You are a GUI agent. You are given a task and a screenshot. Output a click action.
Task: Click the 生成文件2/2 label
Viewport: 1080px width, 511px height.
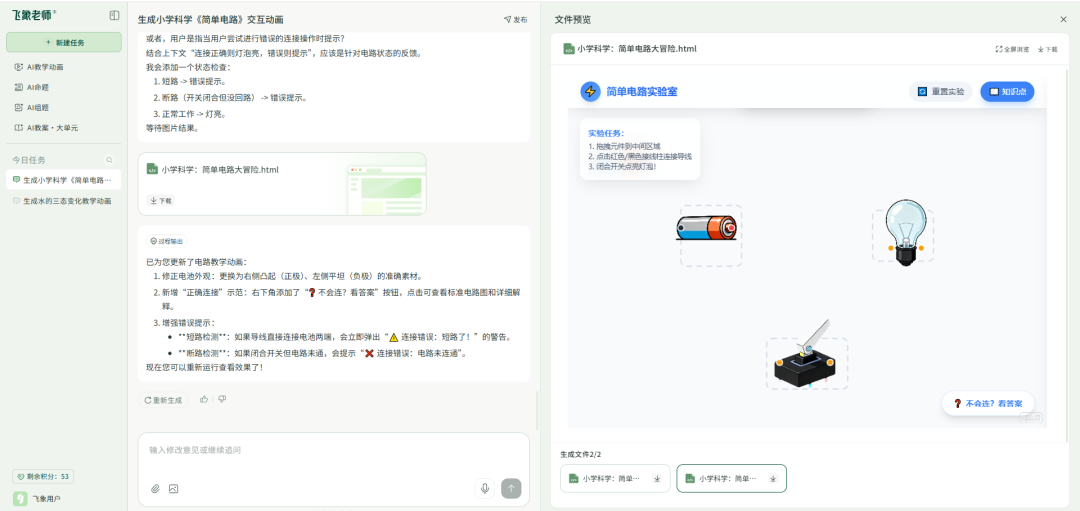tap(581, 455)
